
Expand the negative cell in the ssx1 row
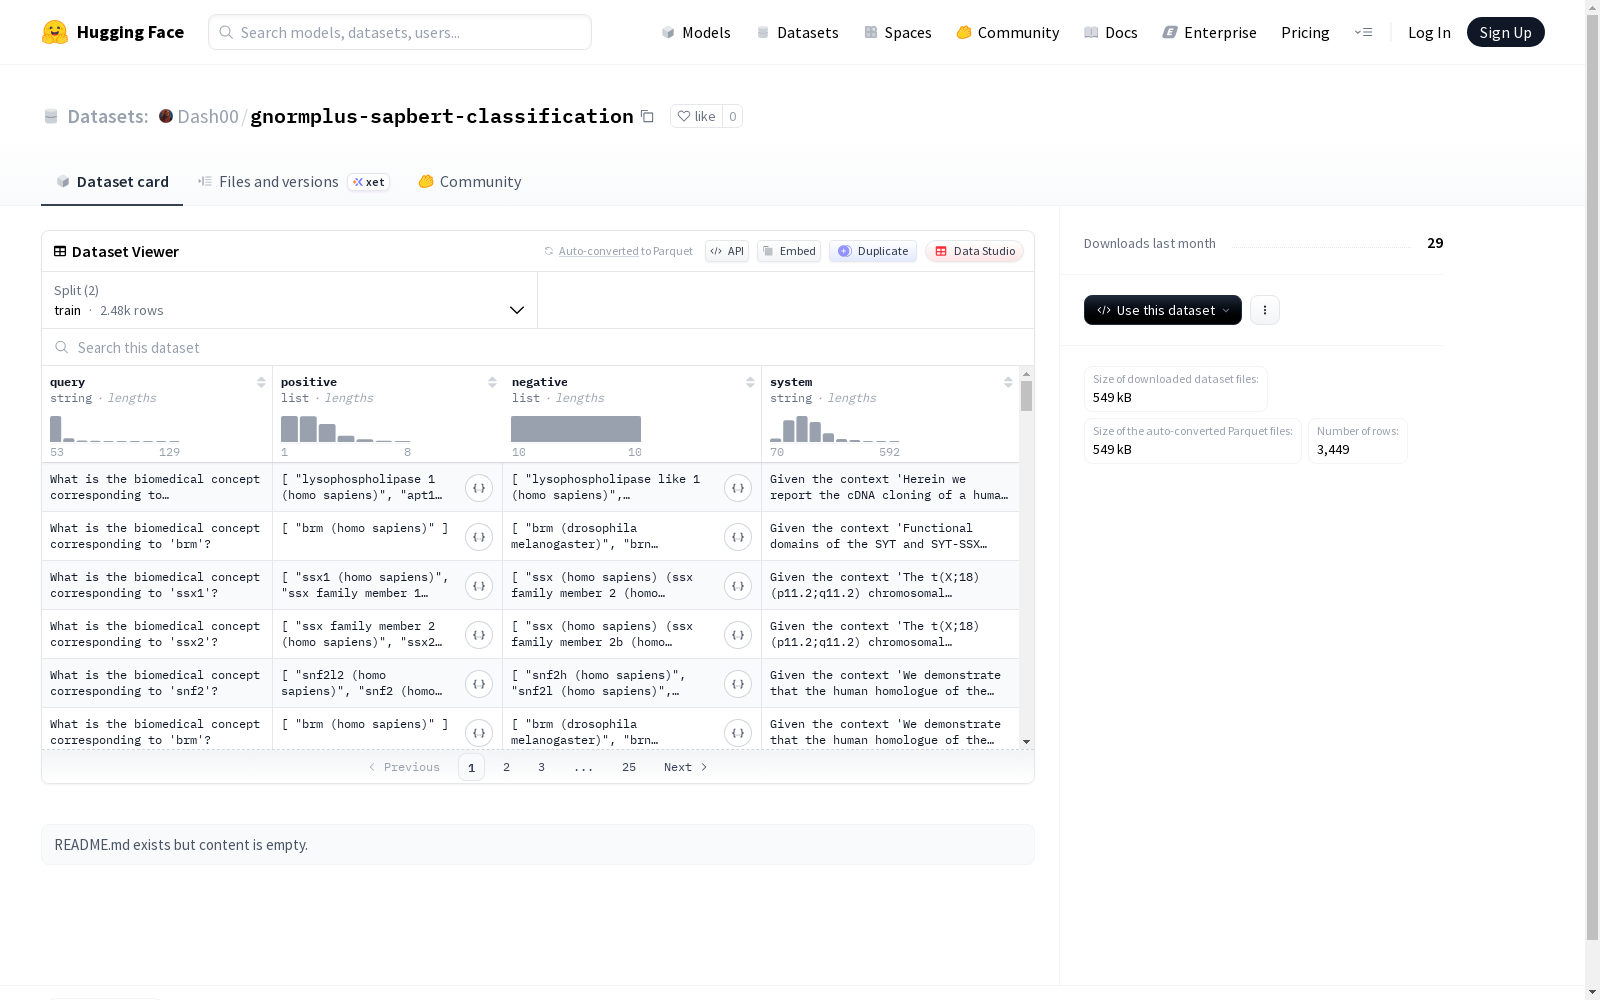(x=738, y=586)
